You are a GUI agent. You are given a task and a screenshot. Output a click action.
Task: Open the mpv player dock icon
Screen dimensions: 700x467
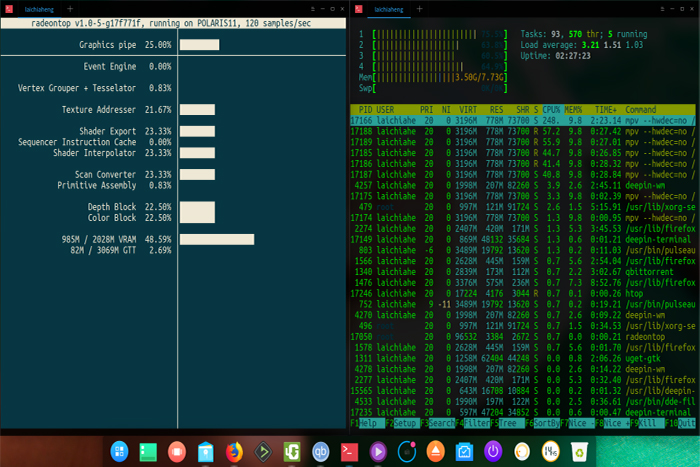pyautogui.click(x=378, y=452)
